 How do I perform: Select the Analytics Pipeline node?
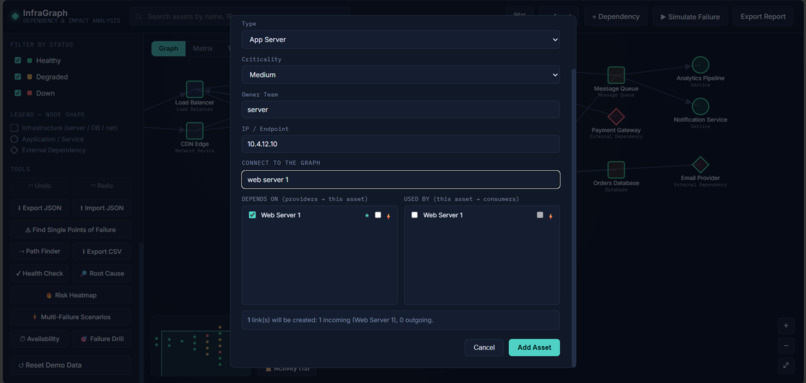click(700, 65)
